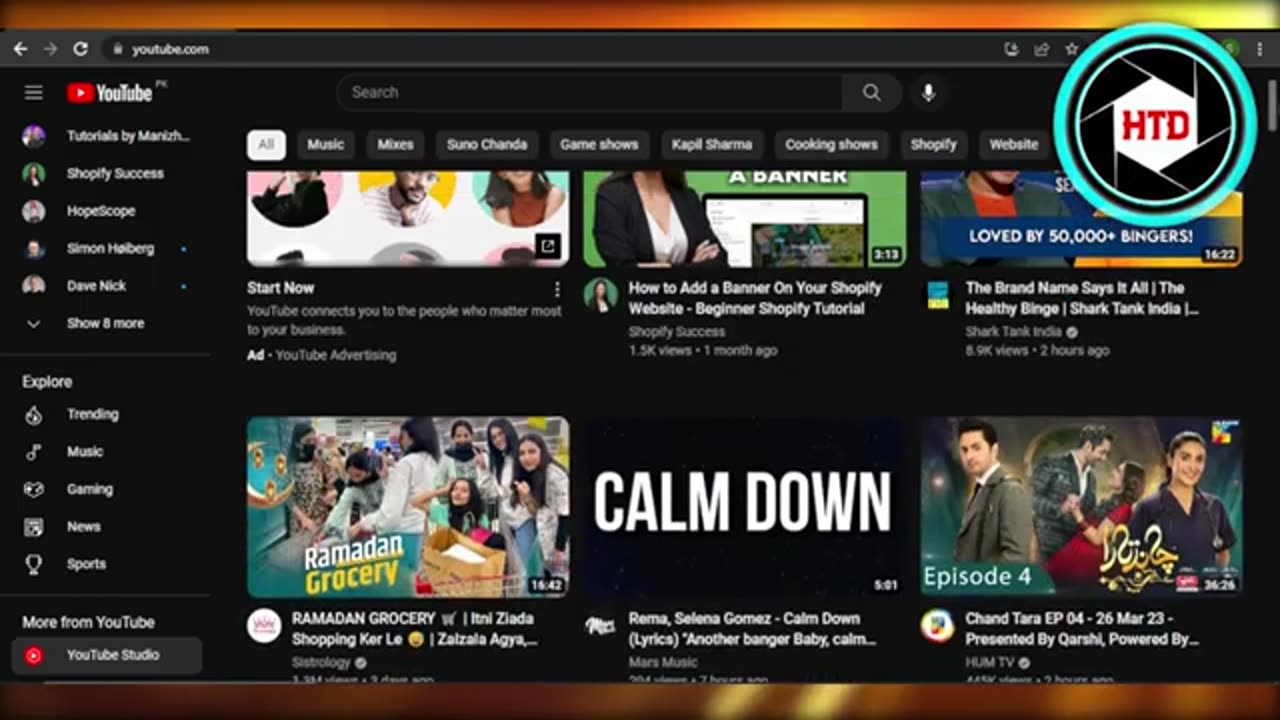
Task: Click Shark Tank India channel avatar
Action: pos(937,295)
